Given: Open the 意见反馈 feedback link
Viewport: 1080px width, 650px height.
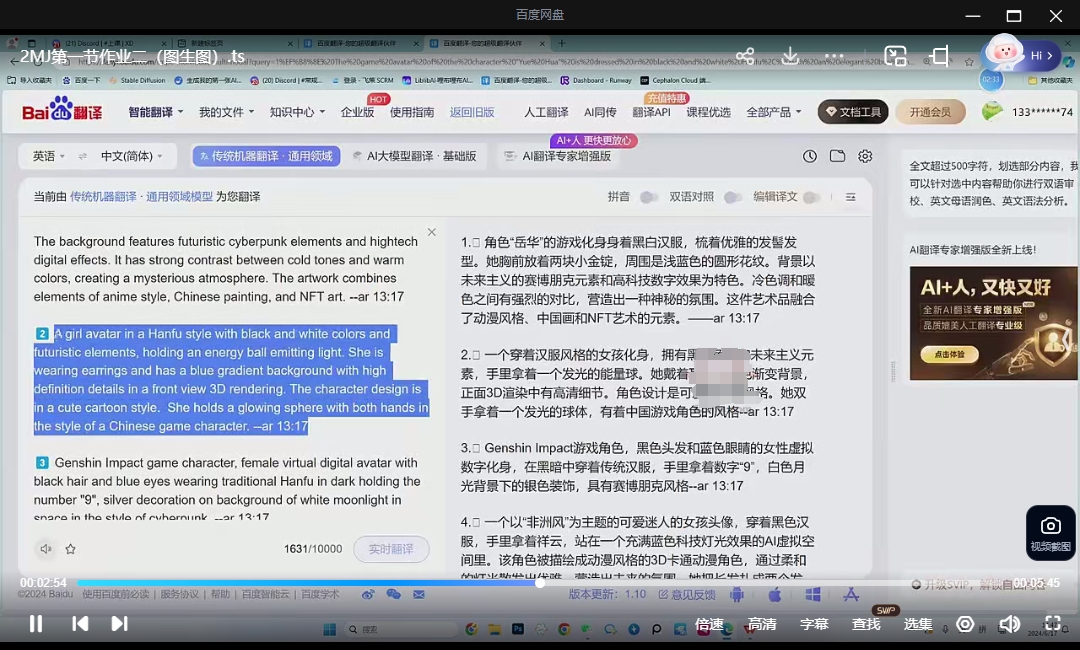Looking at the screenshot, I should pyautogui.click(x=687, y=594).
